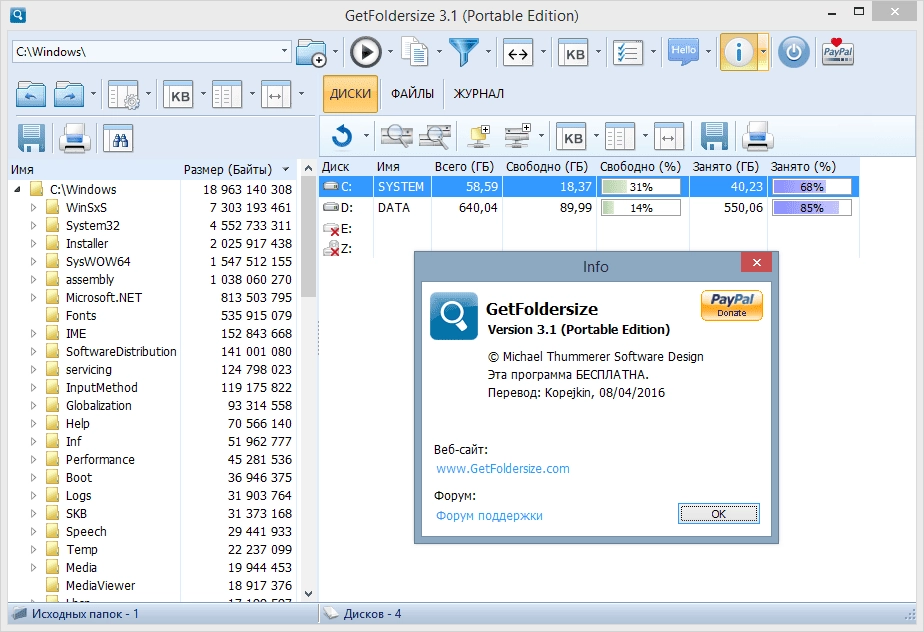Image resolution: width=924 pixels, height=632 pixels.
Task: Sort by the Свободно (ГБ) column header
Action: (x=547, y=167)
